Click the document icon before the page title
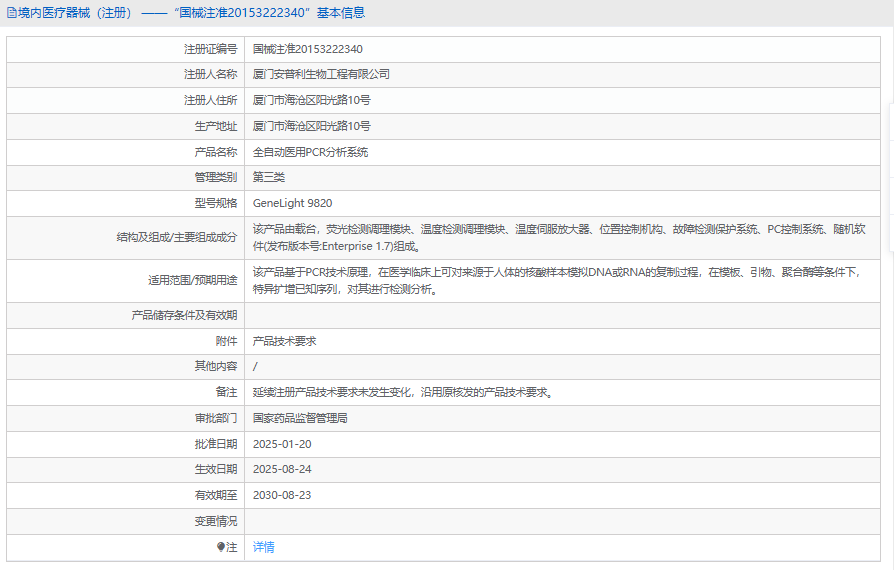This screenshot has height=570, width=894. coord(11,13)
